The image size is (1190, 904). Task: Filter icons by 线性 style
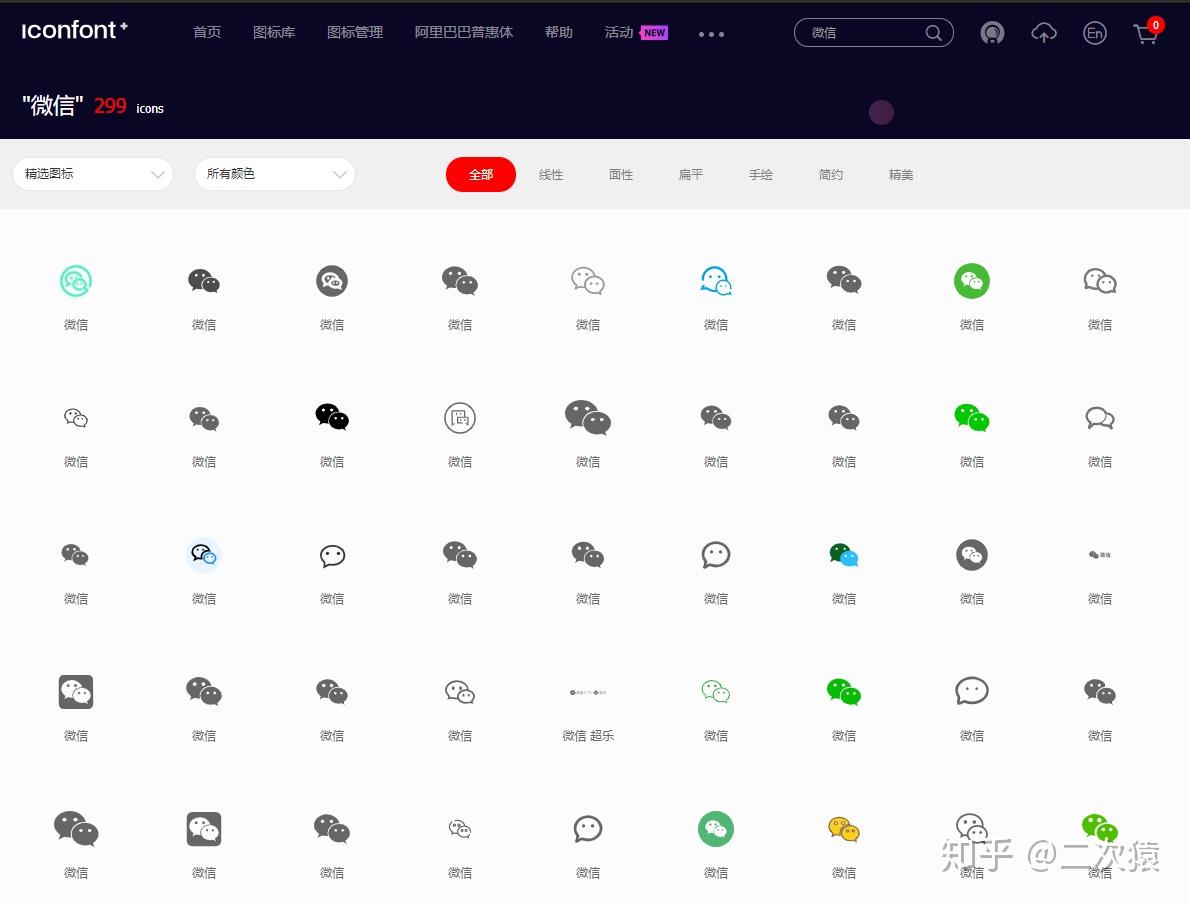coord(551,175)
